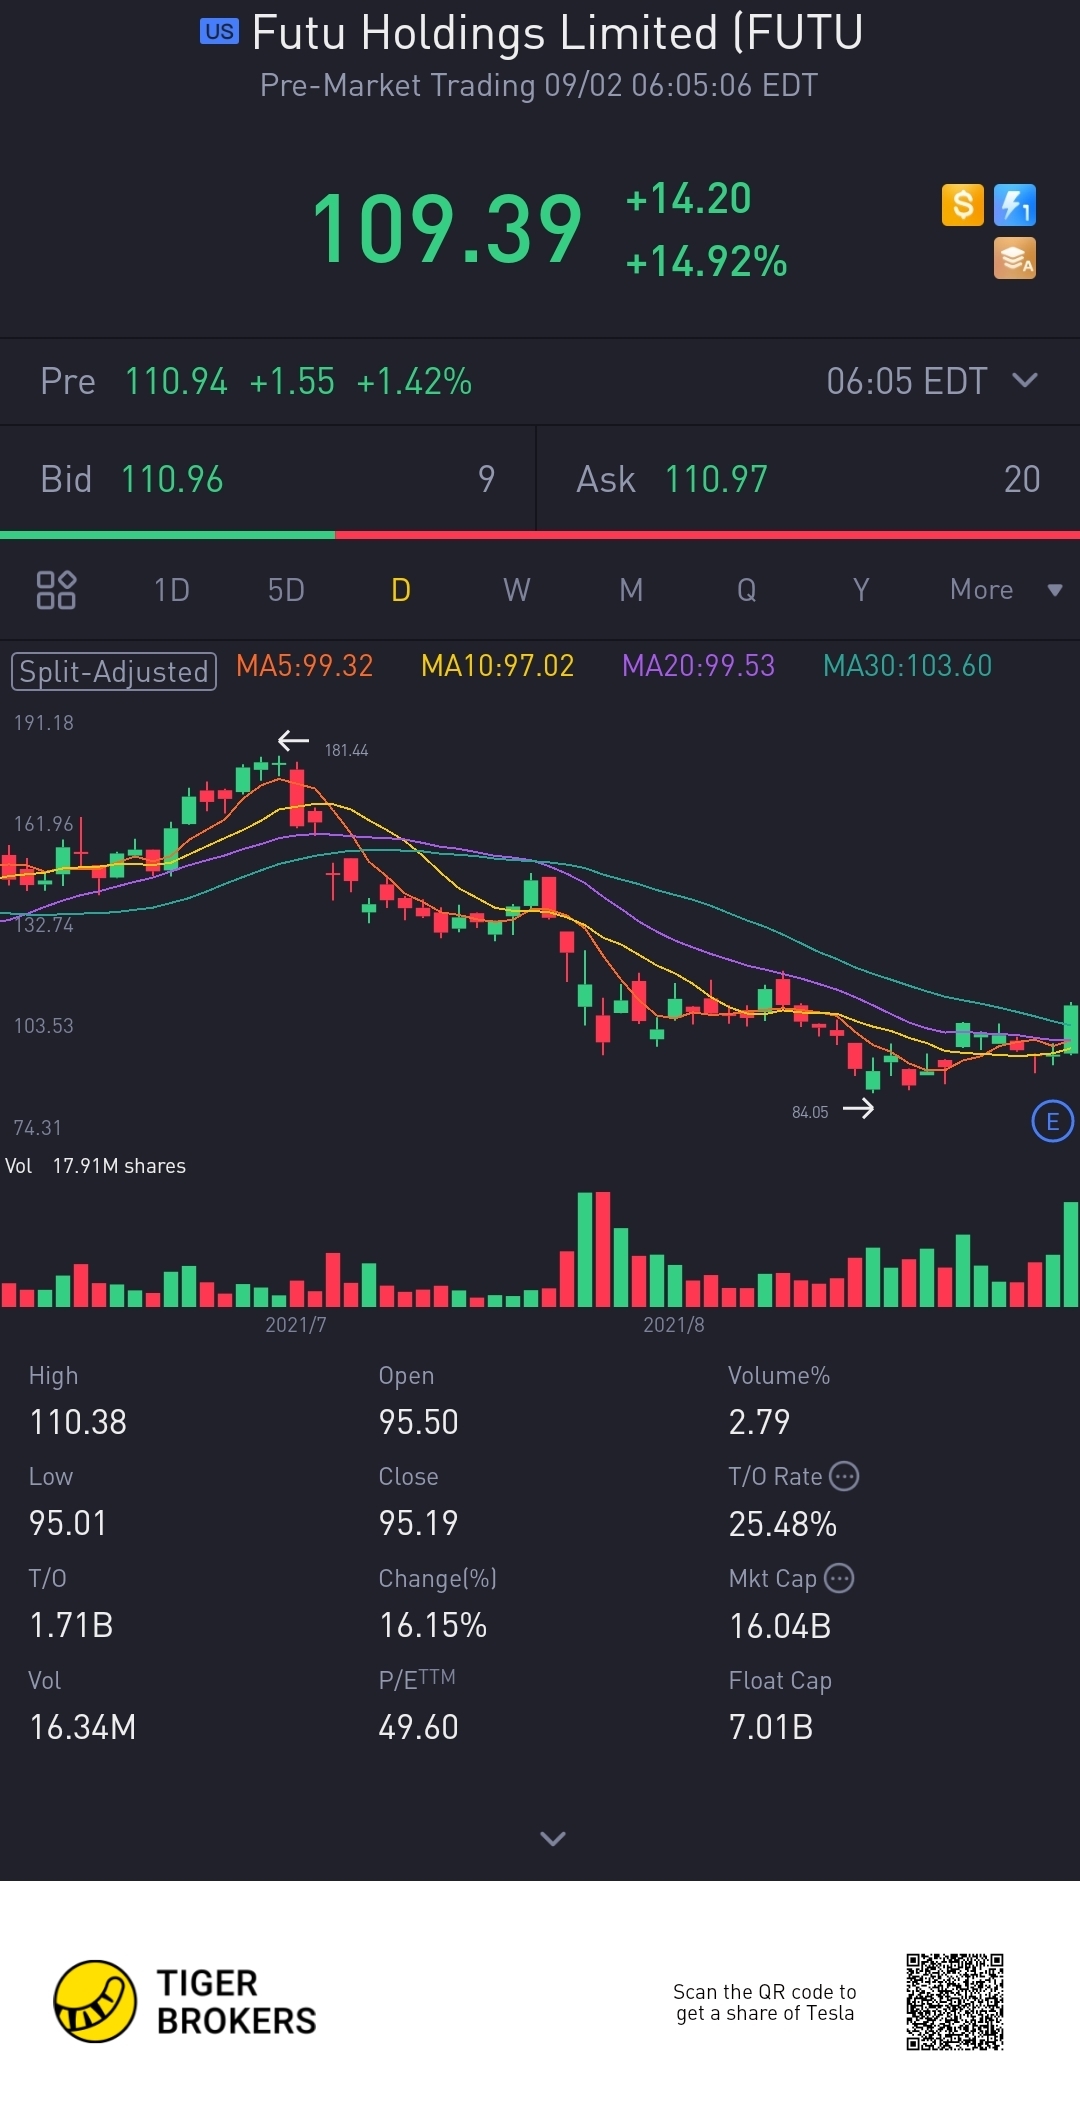Tap the US market flag badge

(x=219, y=32)
